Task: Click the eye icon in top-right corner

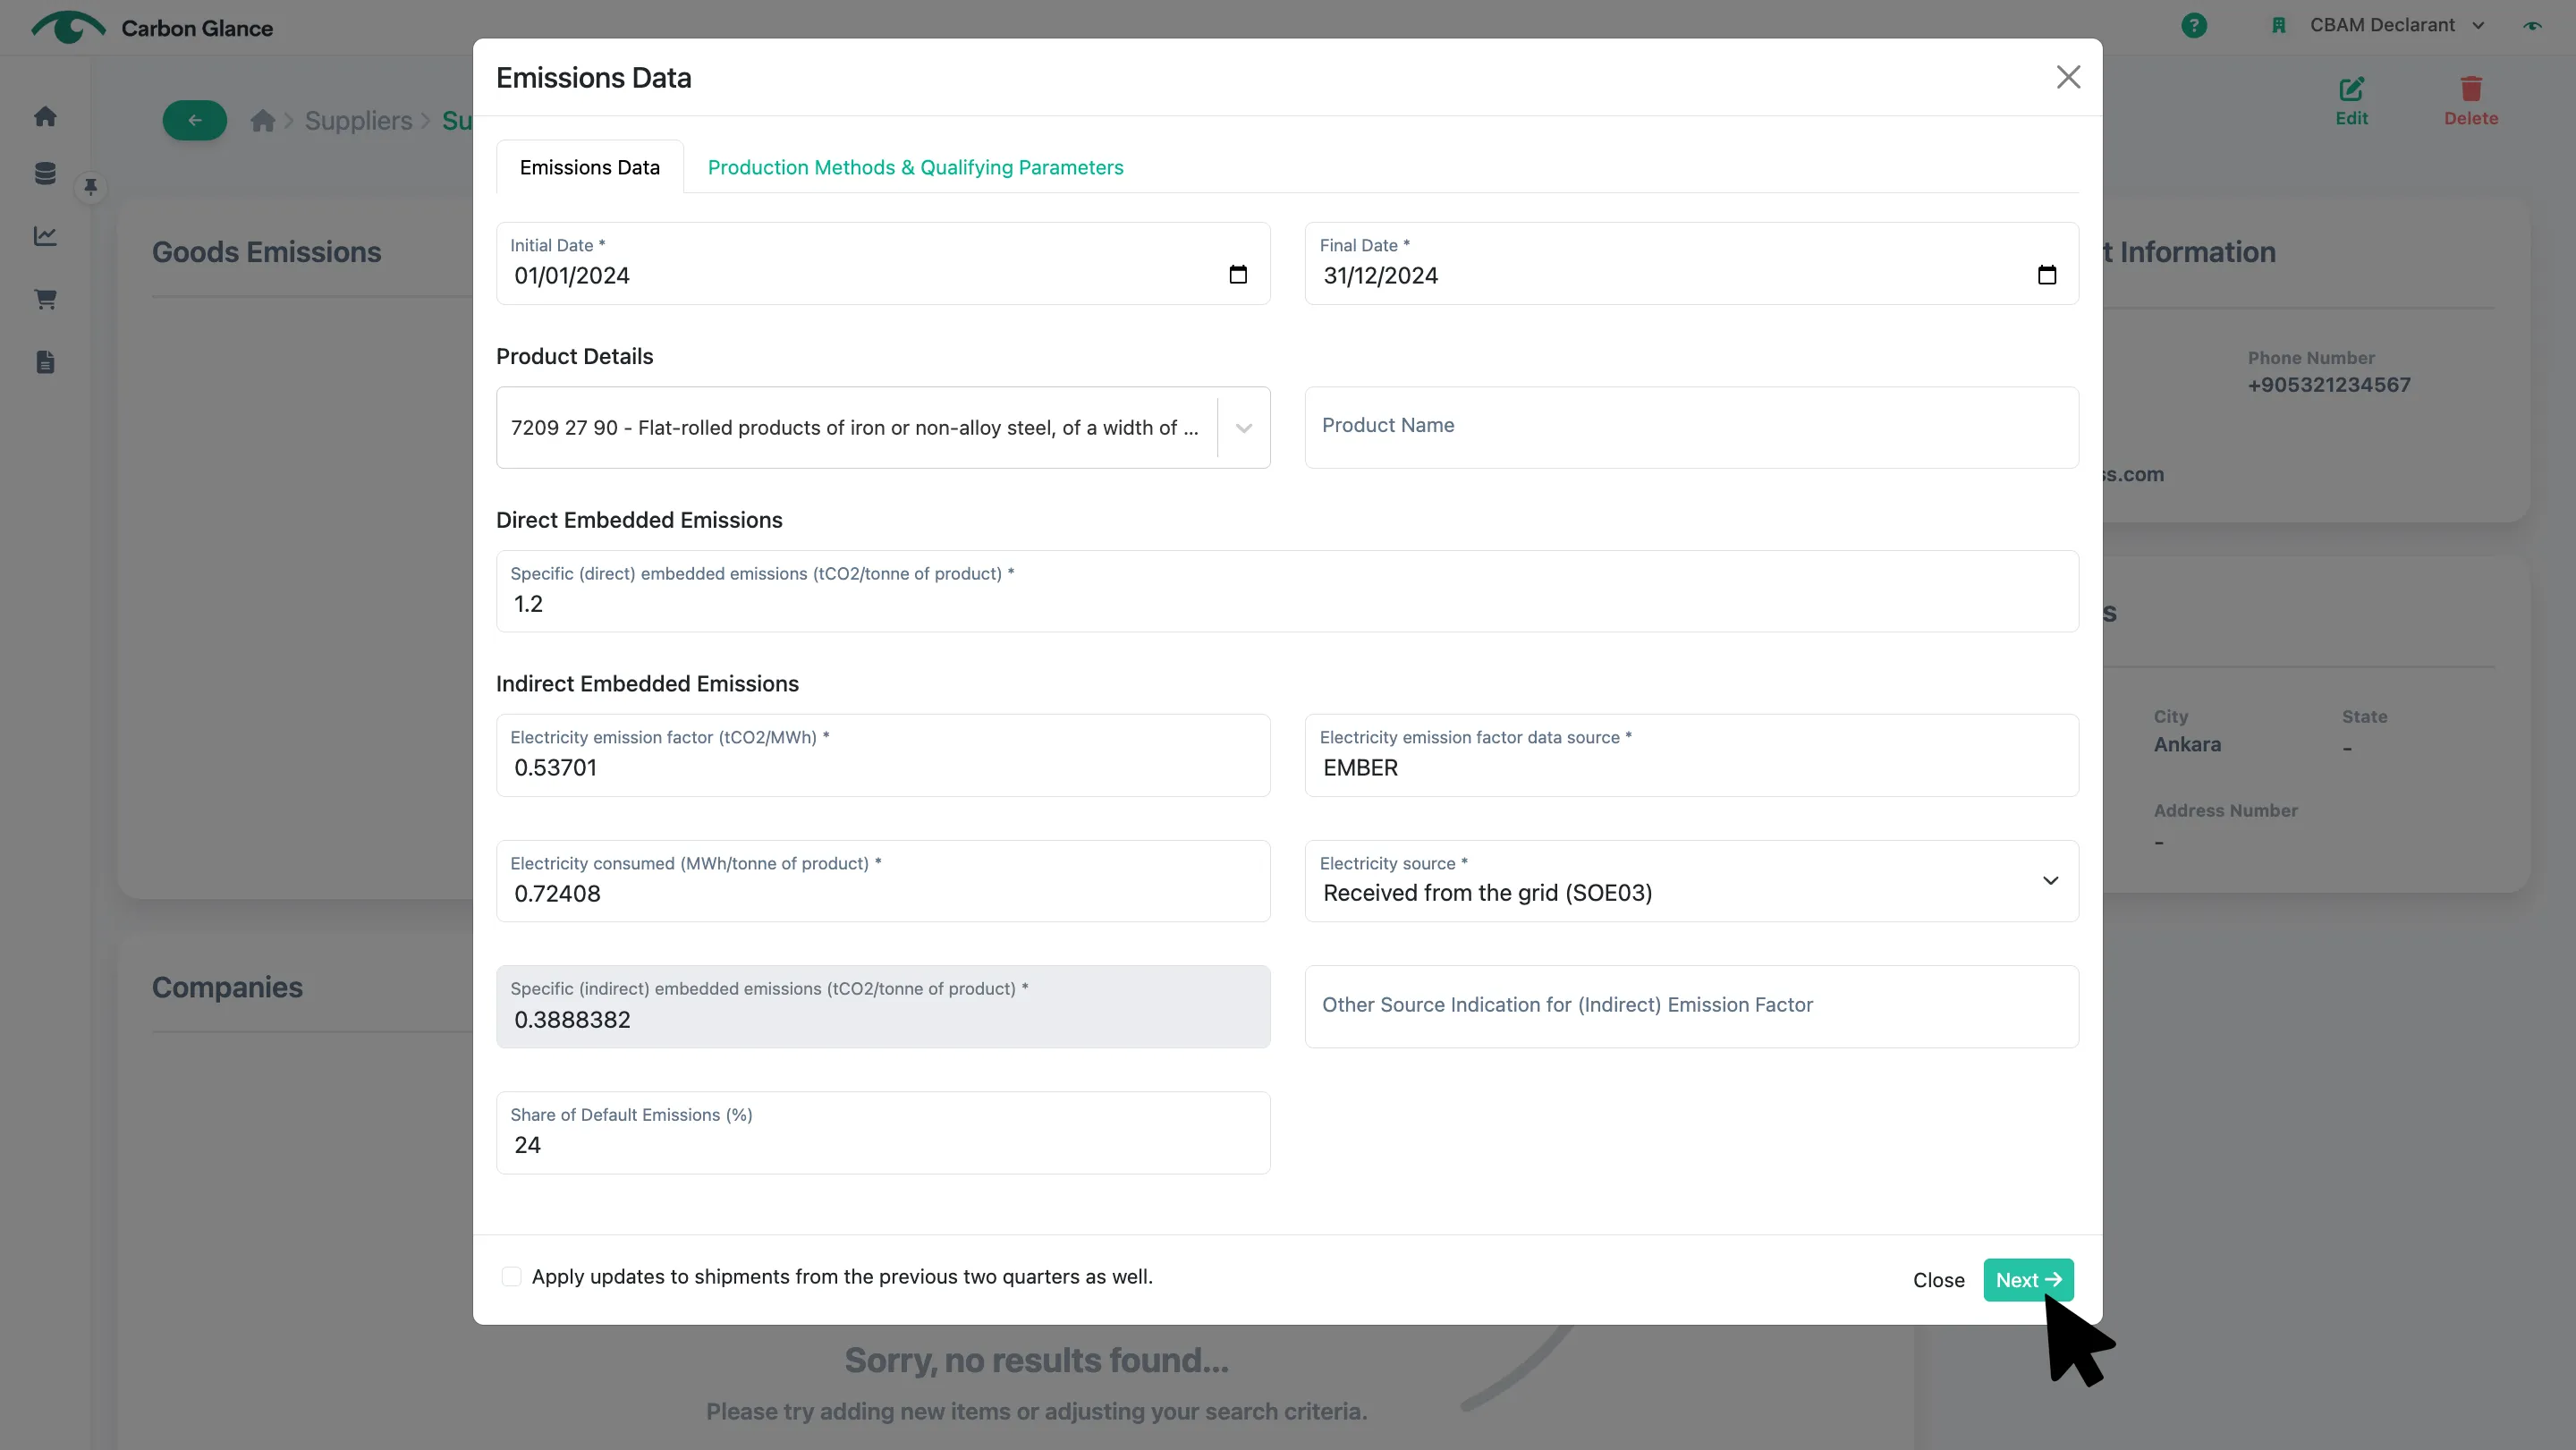Action: 2532,26
